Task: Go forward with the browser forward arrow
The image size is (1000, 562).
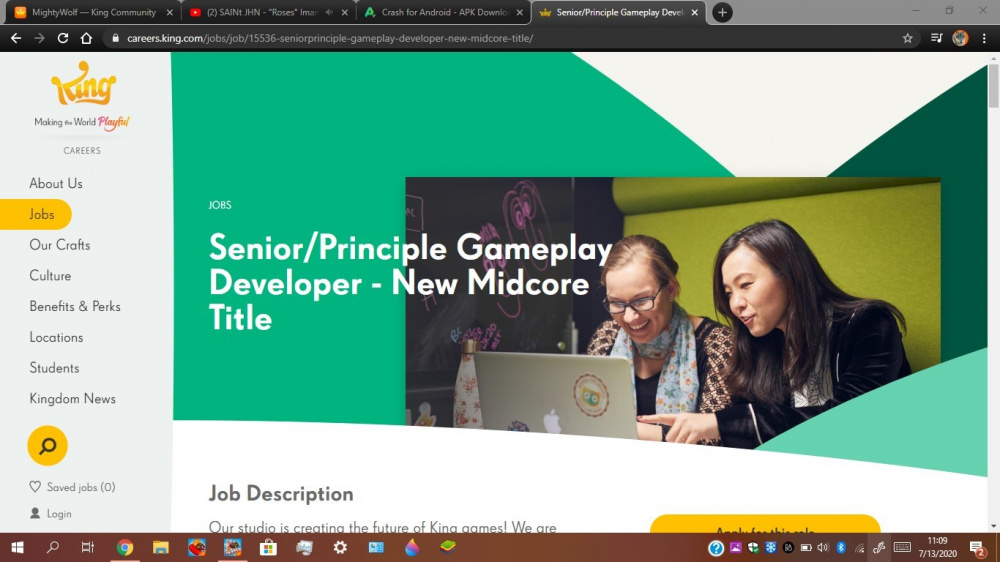Action: click(x=40, y=38)
